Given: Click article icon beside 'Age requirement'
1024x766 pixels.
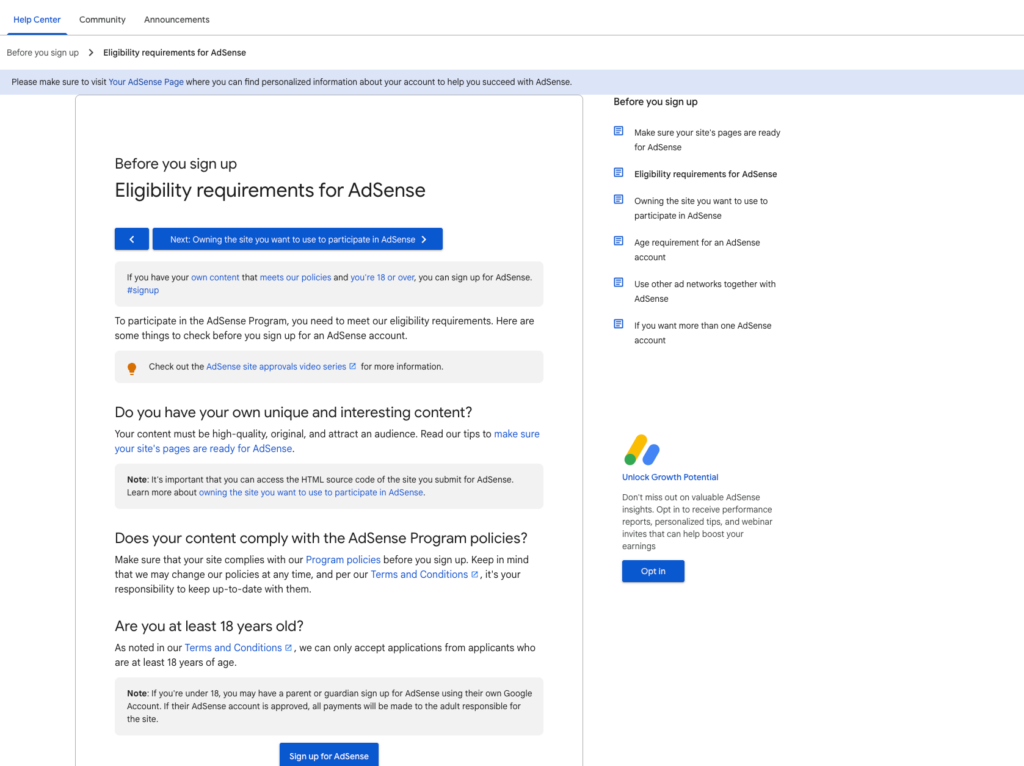Looking at the screenshot, I should pos(618,242).
